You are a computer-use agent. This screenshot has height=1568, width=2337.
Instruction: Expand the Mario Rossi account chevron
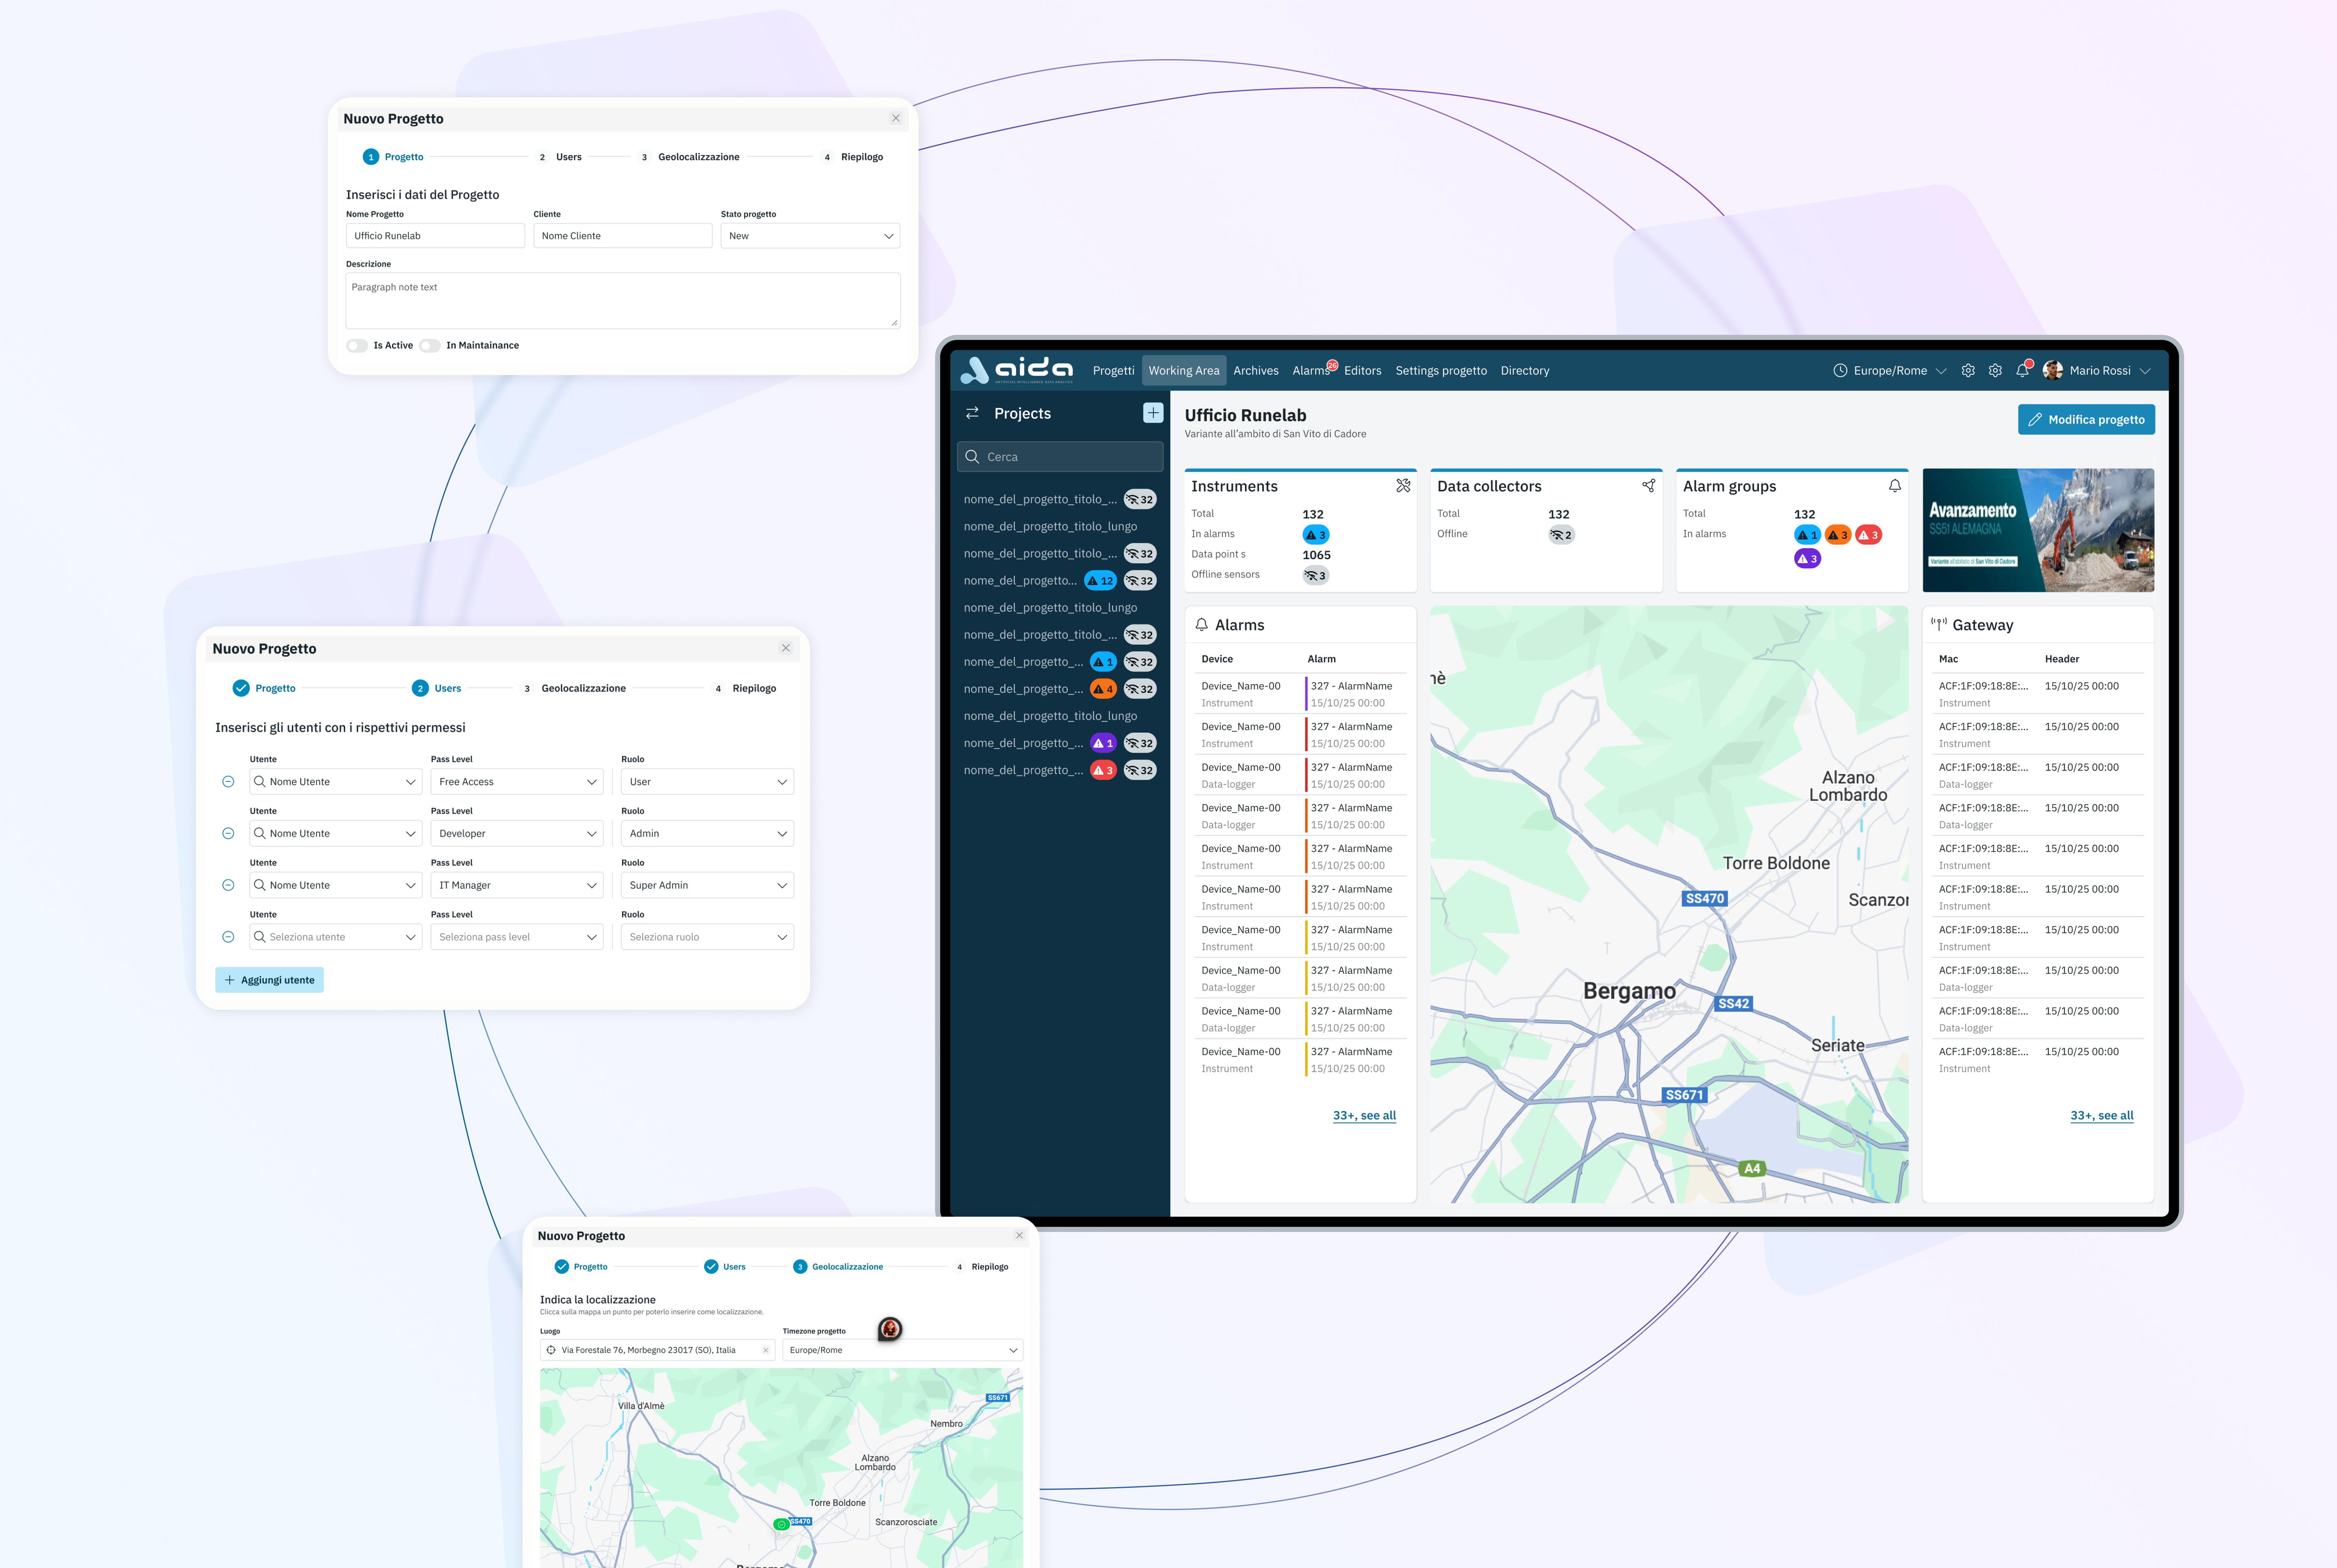2145,371
